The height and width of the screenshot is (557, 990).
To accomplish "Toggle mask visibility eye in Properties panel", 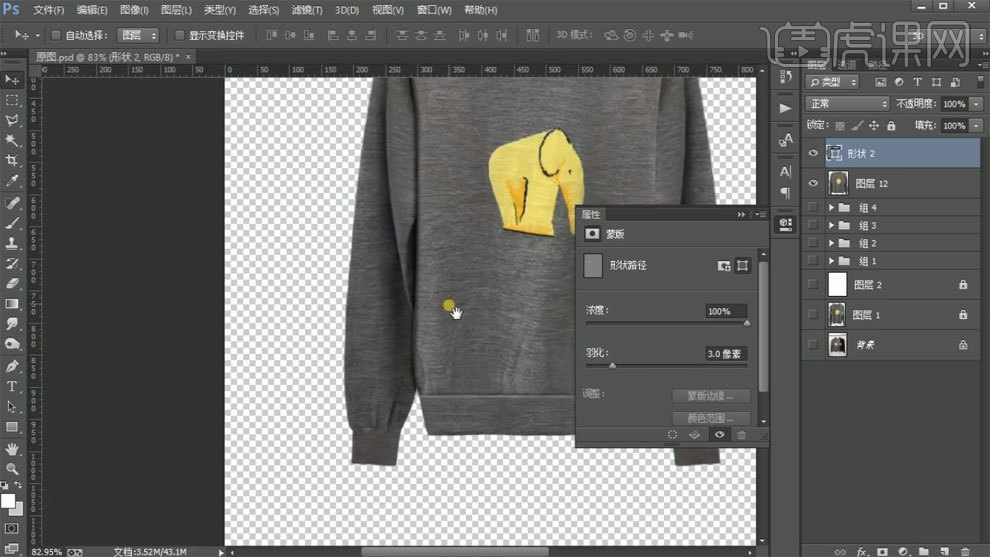I will [719, 434].
